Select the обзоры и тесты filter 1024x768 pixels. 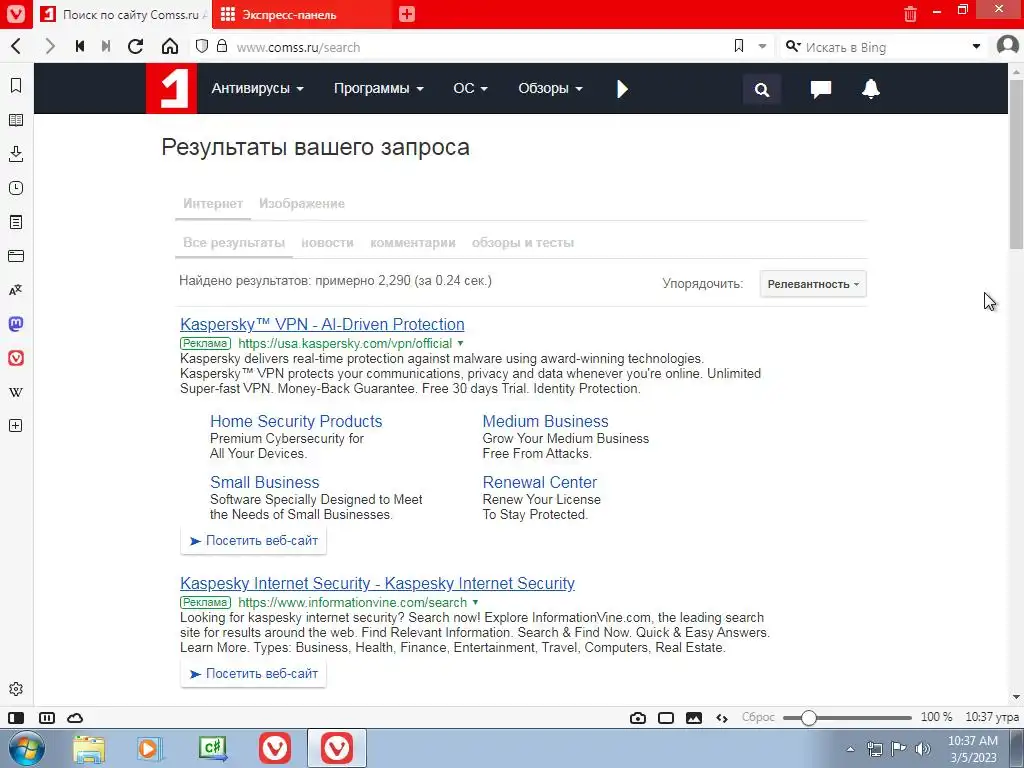(x=523, y=243)
